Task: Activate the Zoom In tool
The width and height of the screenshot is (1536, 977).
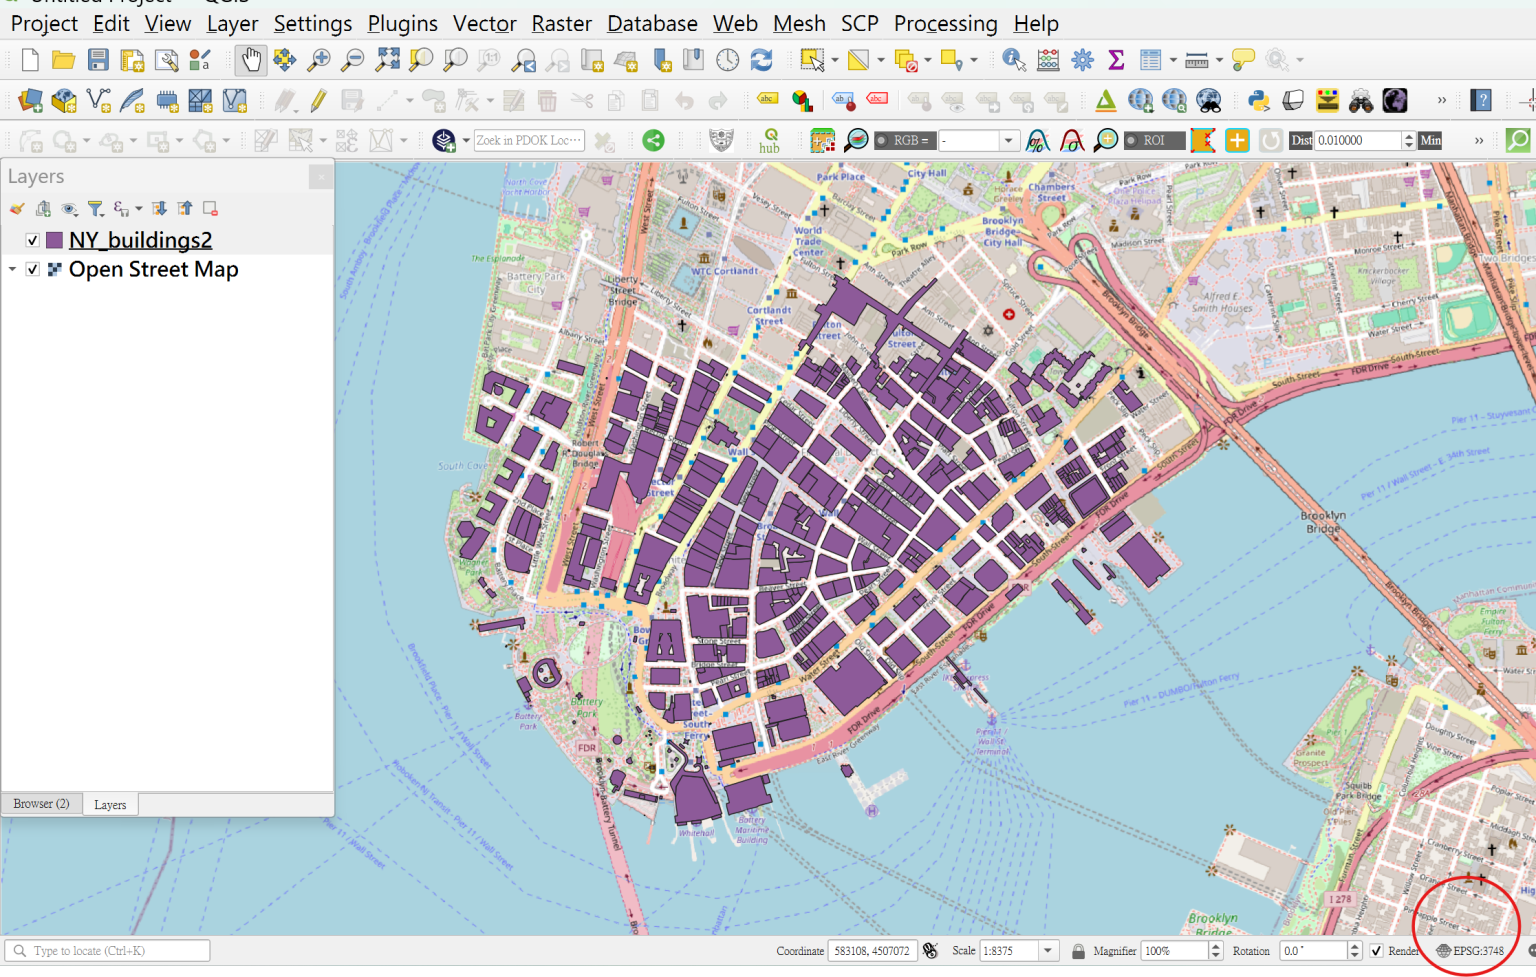Action: 318,59
